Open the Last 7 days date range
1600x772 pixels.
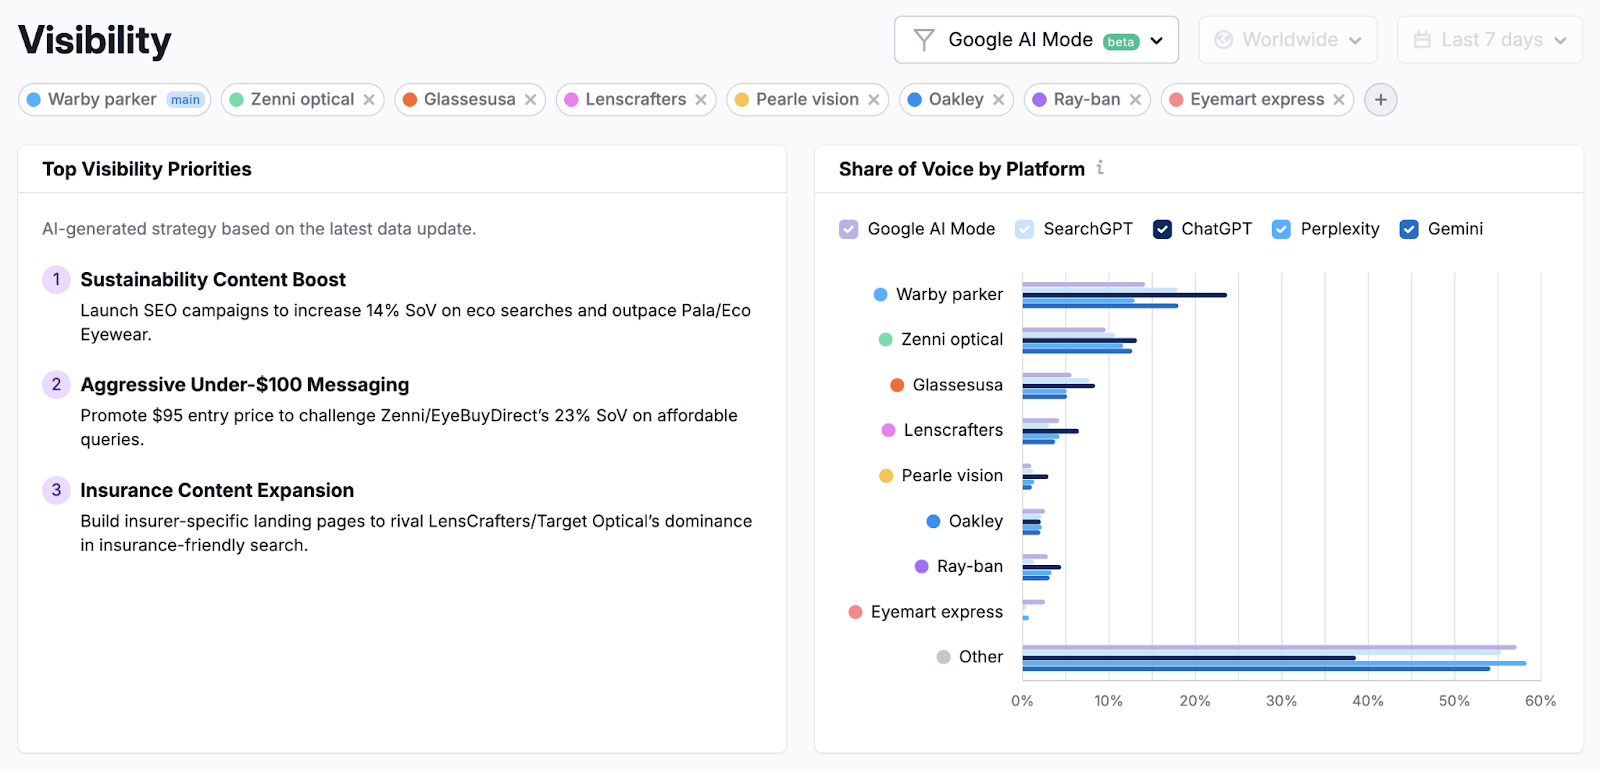tap(1489, 40)
